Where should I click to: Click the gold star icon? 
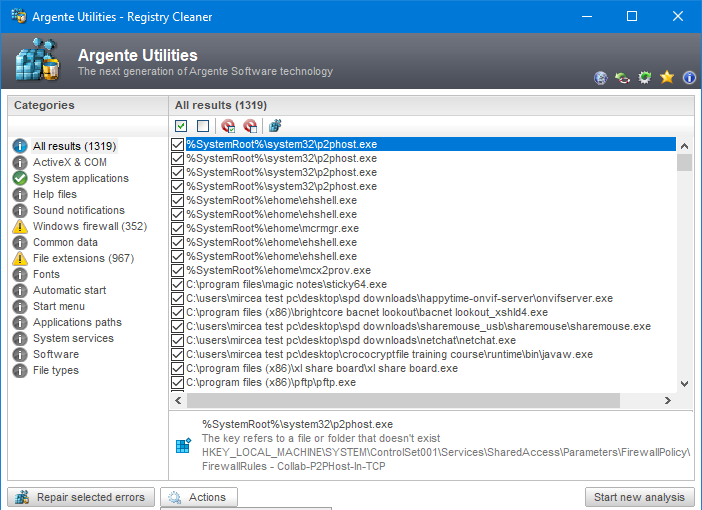[667, 77]
